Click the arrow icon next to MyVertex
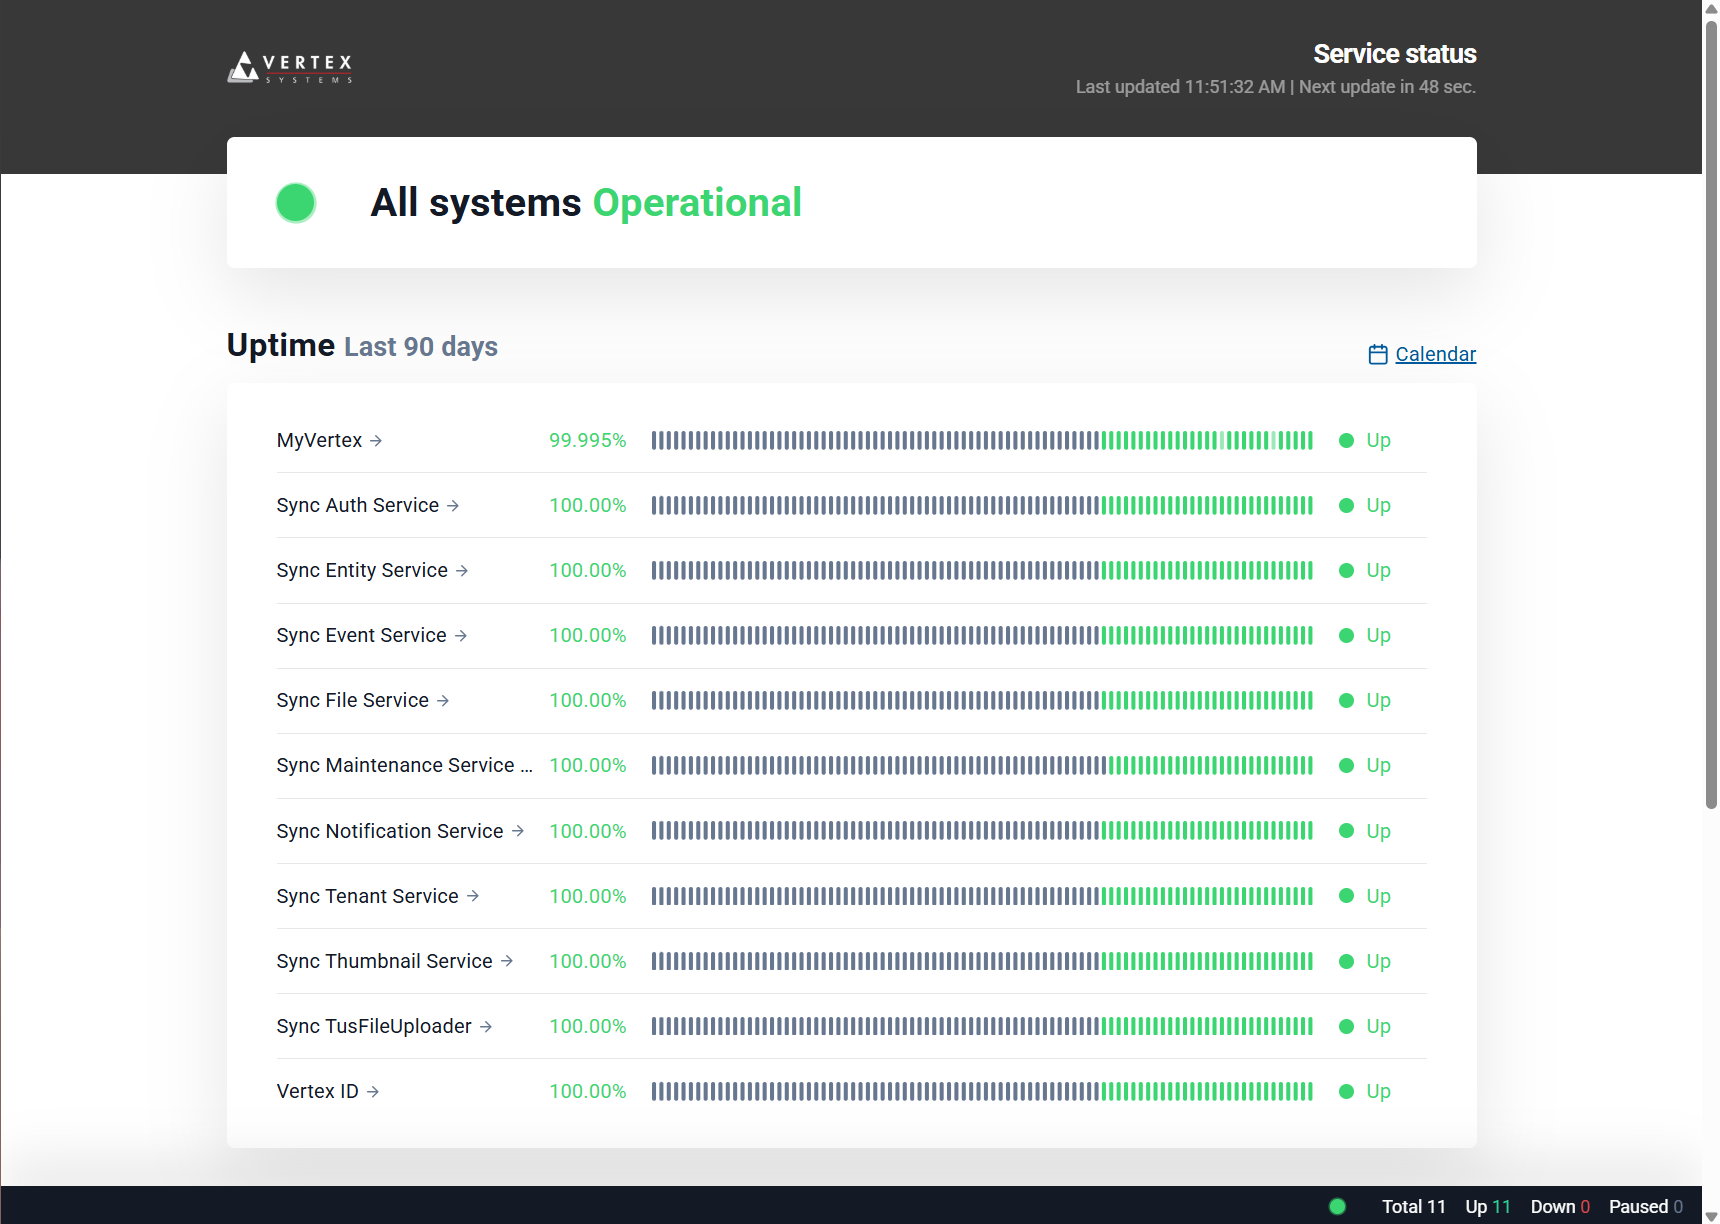Viewport: 1720px width, 1224px height. [376, 441]
